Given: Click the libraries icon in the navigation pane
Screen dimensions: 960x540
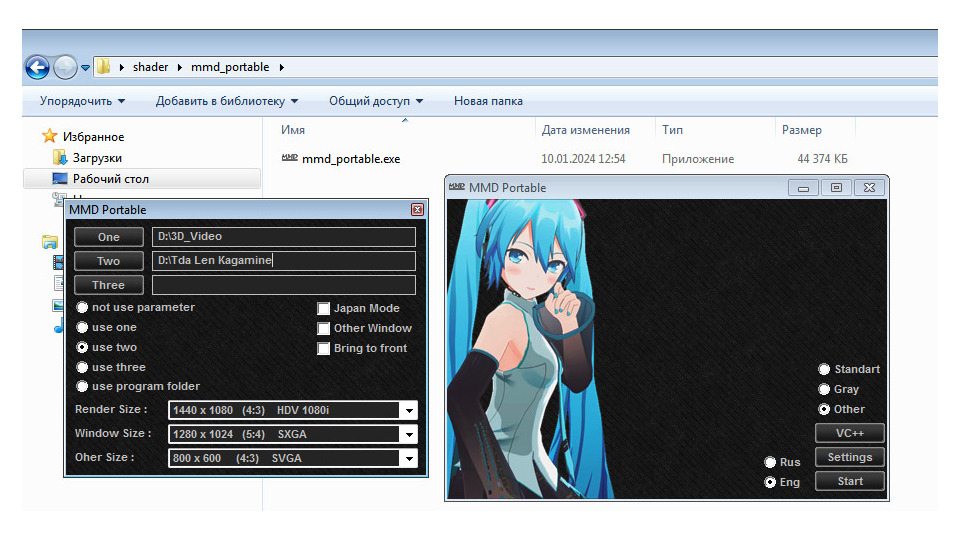Looking at the screenshot, I should [x=50, y=242].
